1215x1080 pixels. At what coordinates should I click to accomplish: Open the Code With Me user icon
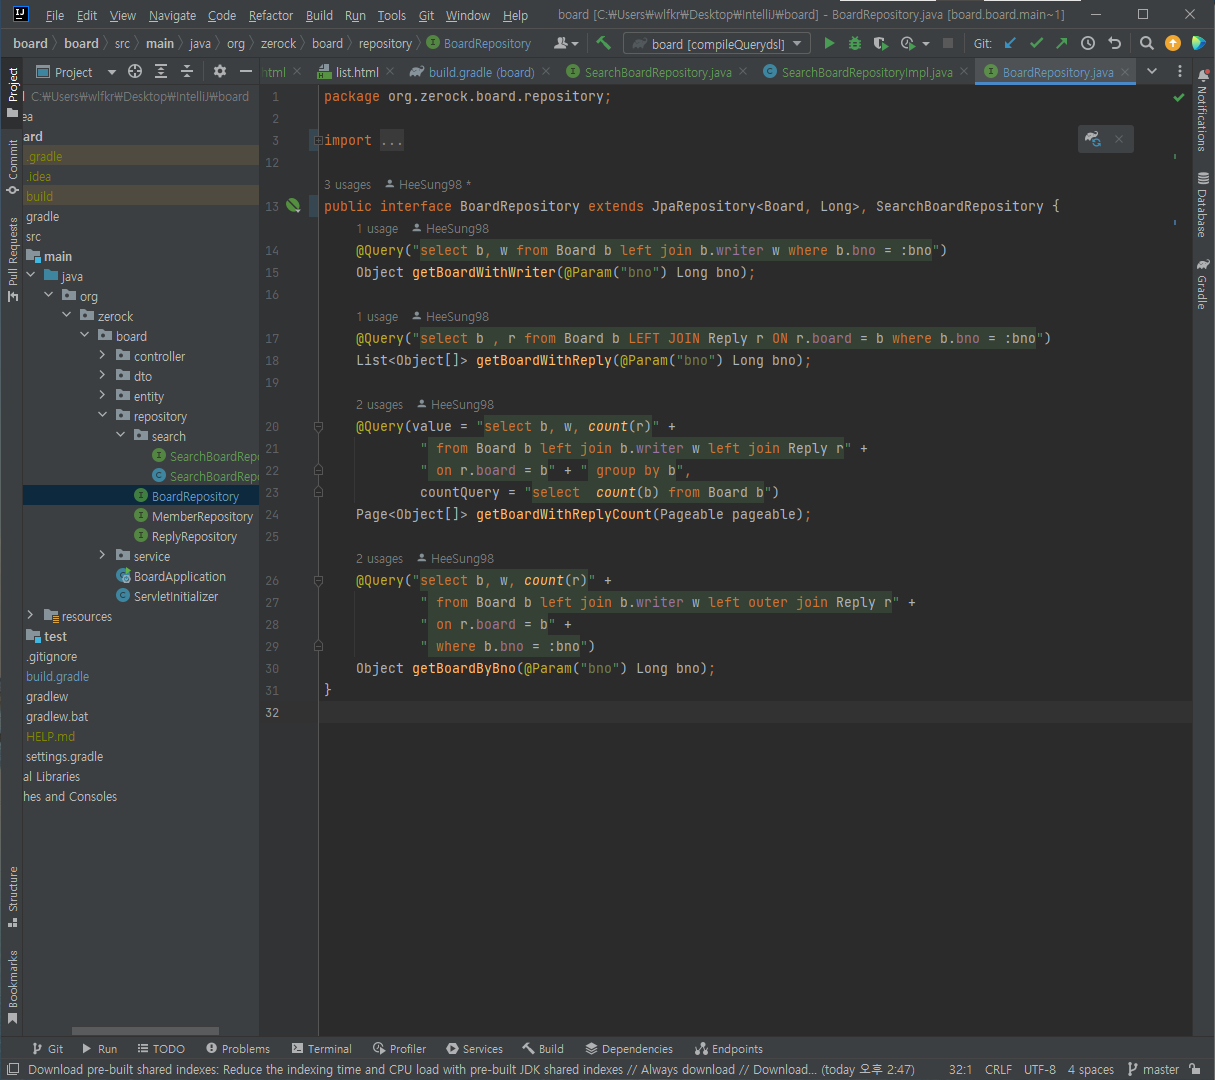[565, 43]
